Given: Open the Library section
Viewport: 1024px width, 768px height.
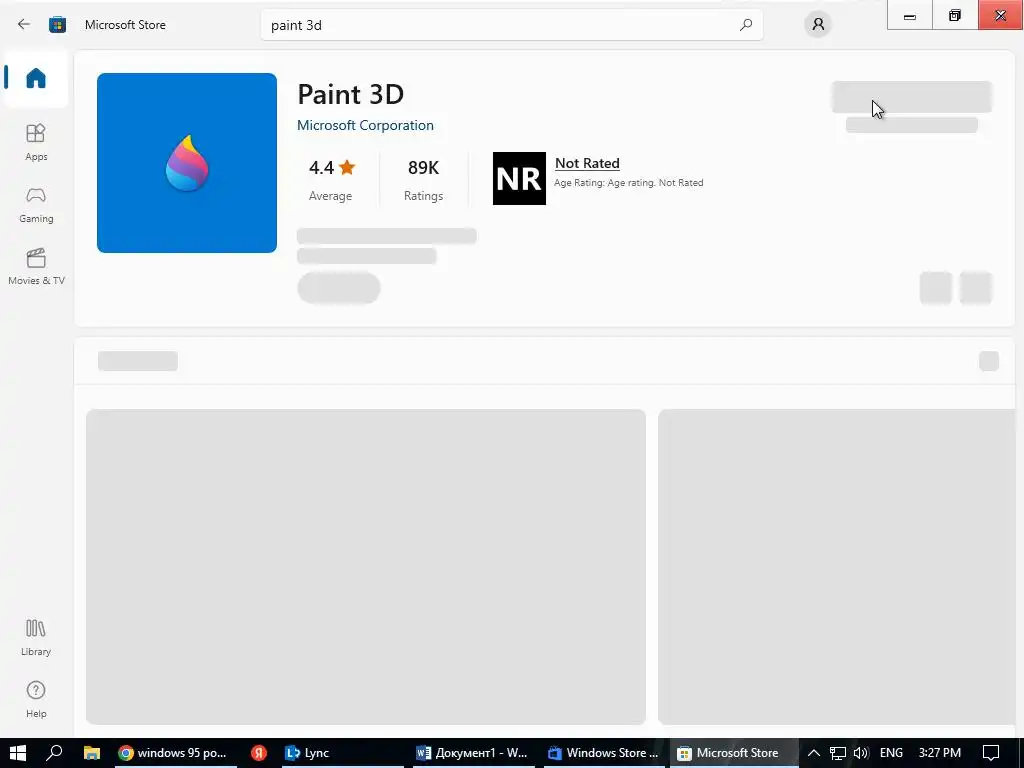Looking at the screenshot, I should tap(36, 637).
